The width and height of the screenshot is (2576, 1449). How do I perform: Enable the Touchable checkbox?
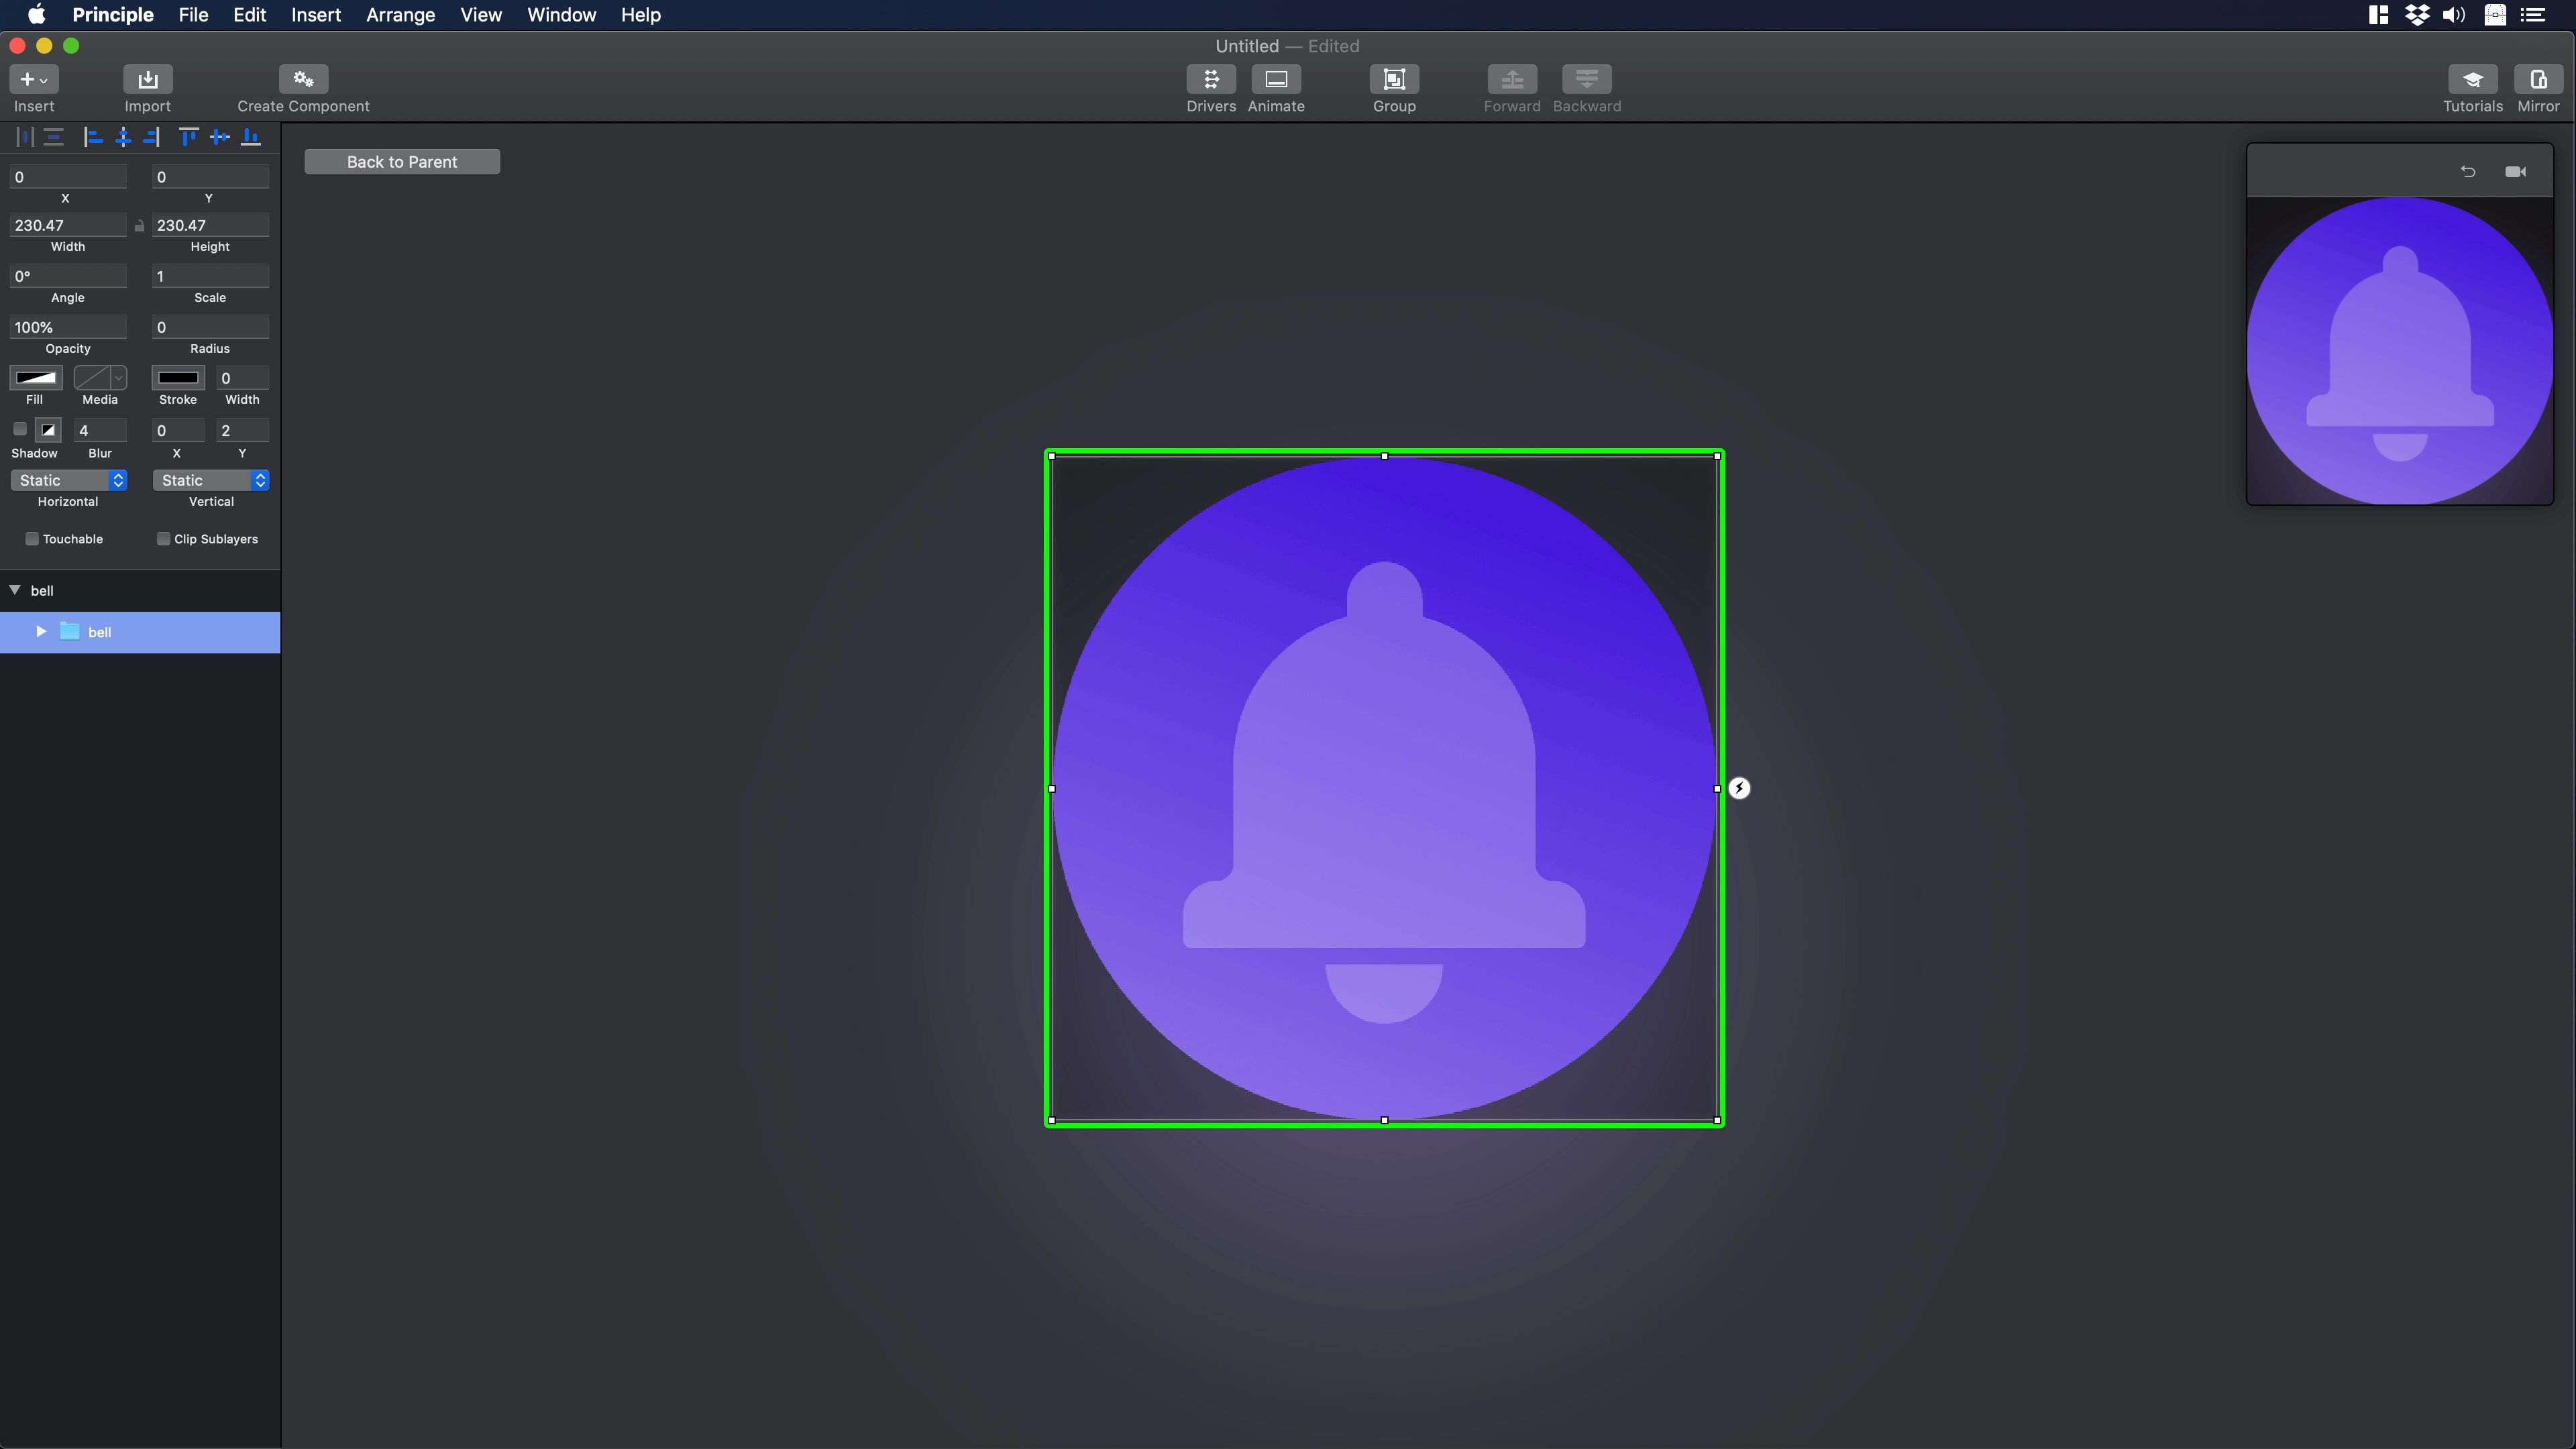(32, 539)
